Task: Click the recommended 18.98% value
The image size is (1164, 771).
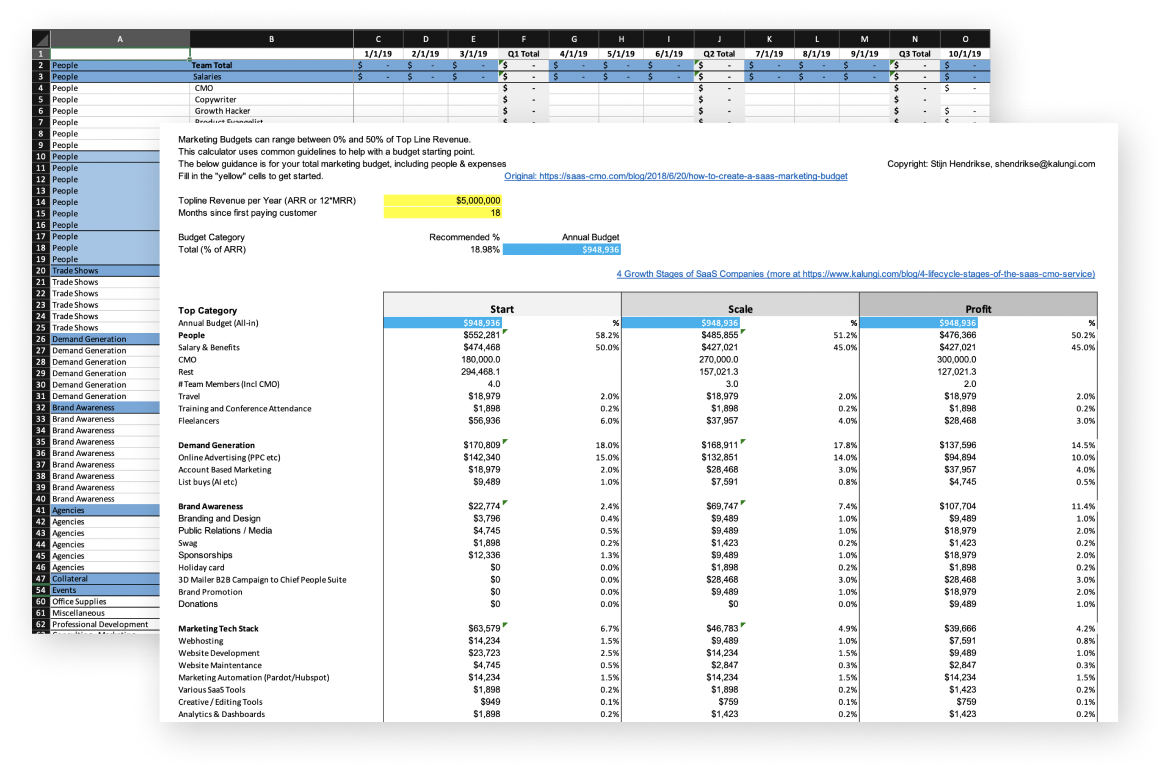Action: coord(485,249)
